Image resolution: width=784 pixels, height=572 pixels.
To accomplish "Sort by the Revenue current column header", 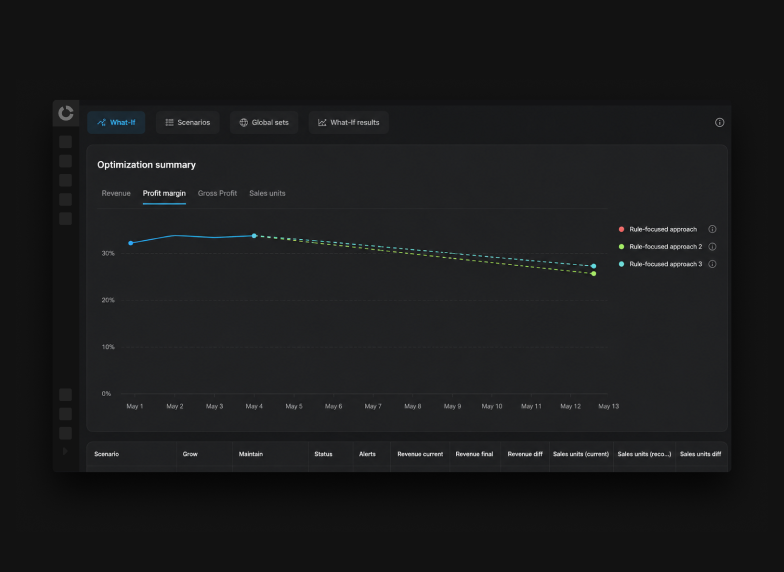I will point(420,454).
